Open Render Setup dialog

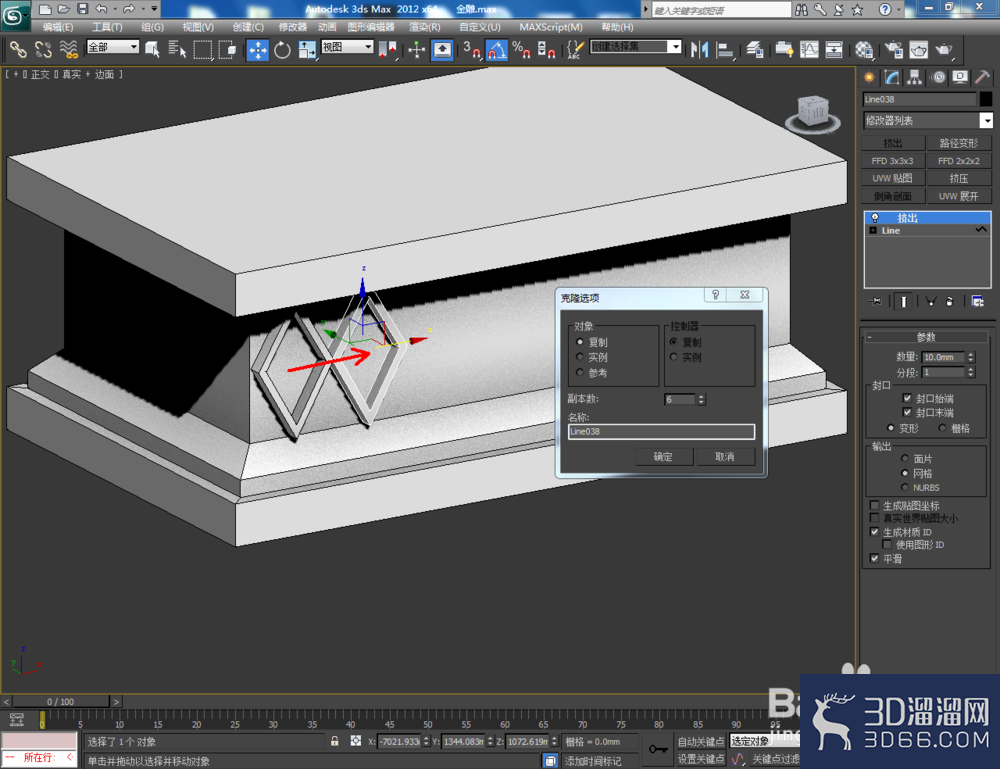point(893,50)
